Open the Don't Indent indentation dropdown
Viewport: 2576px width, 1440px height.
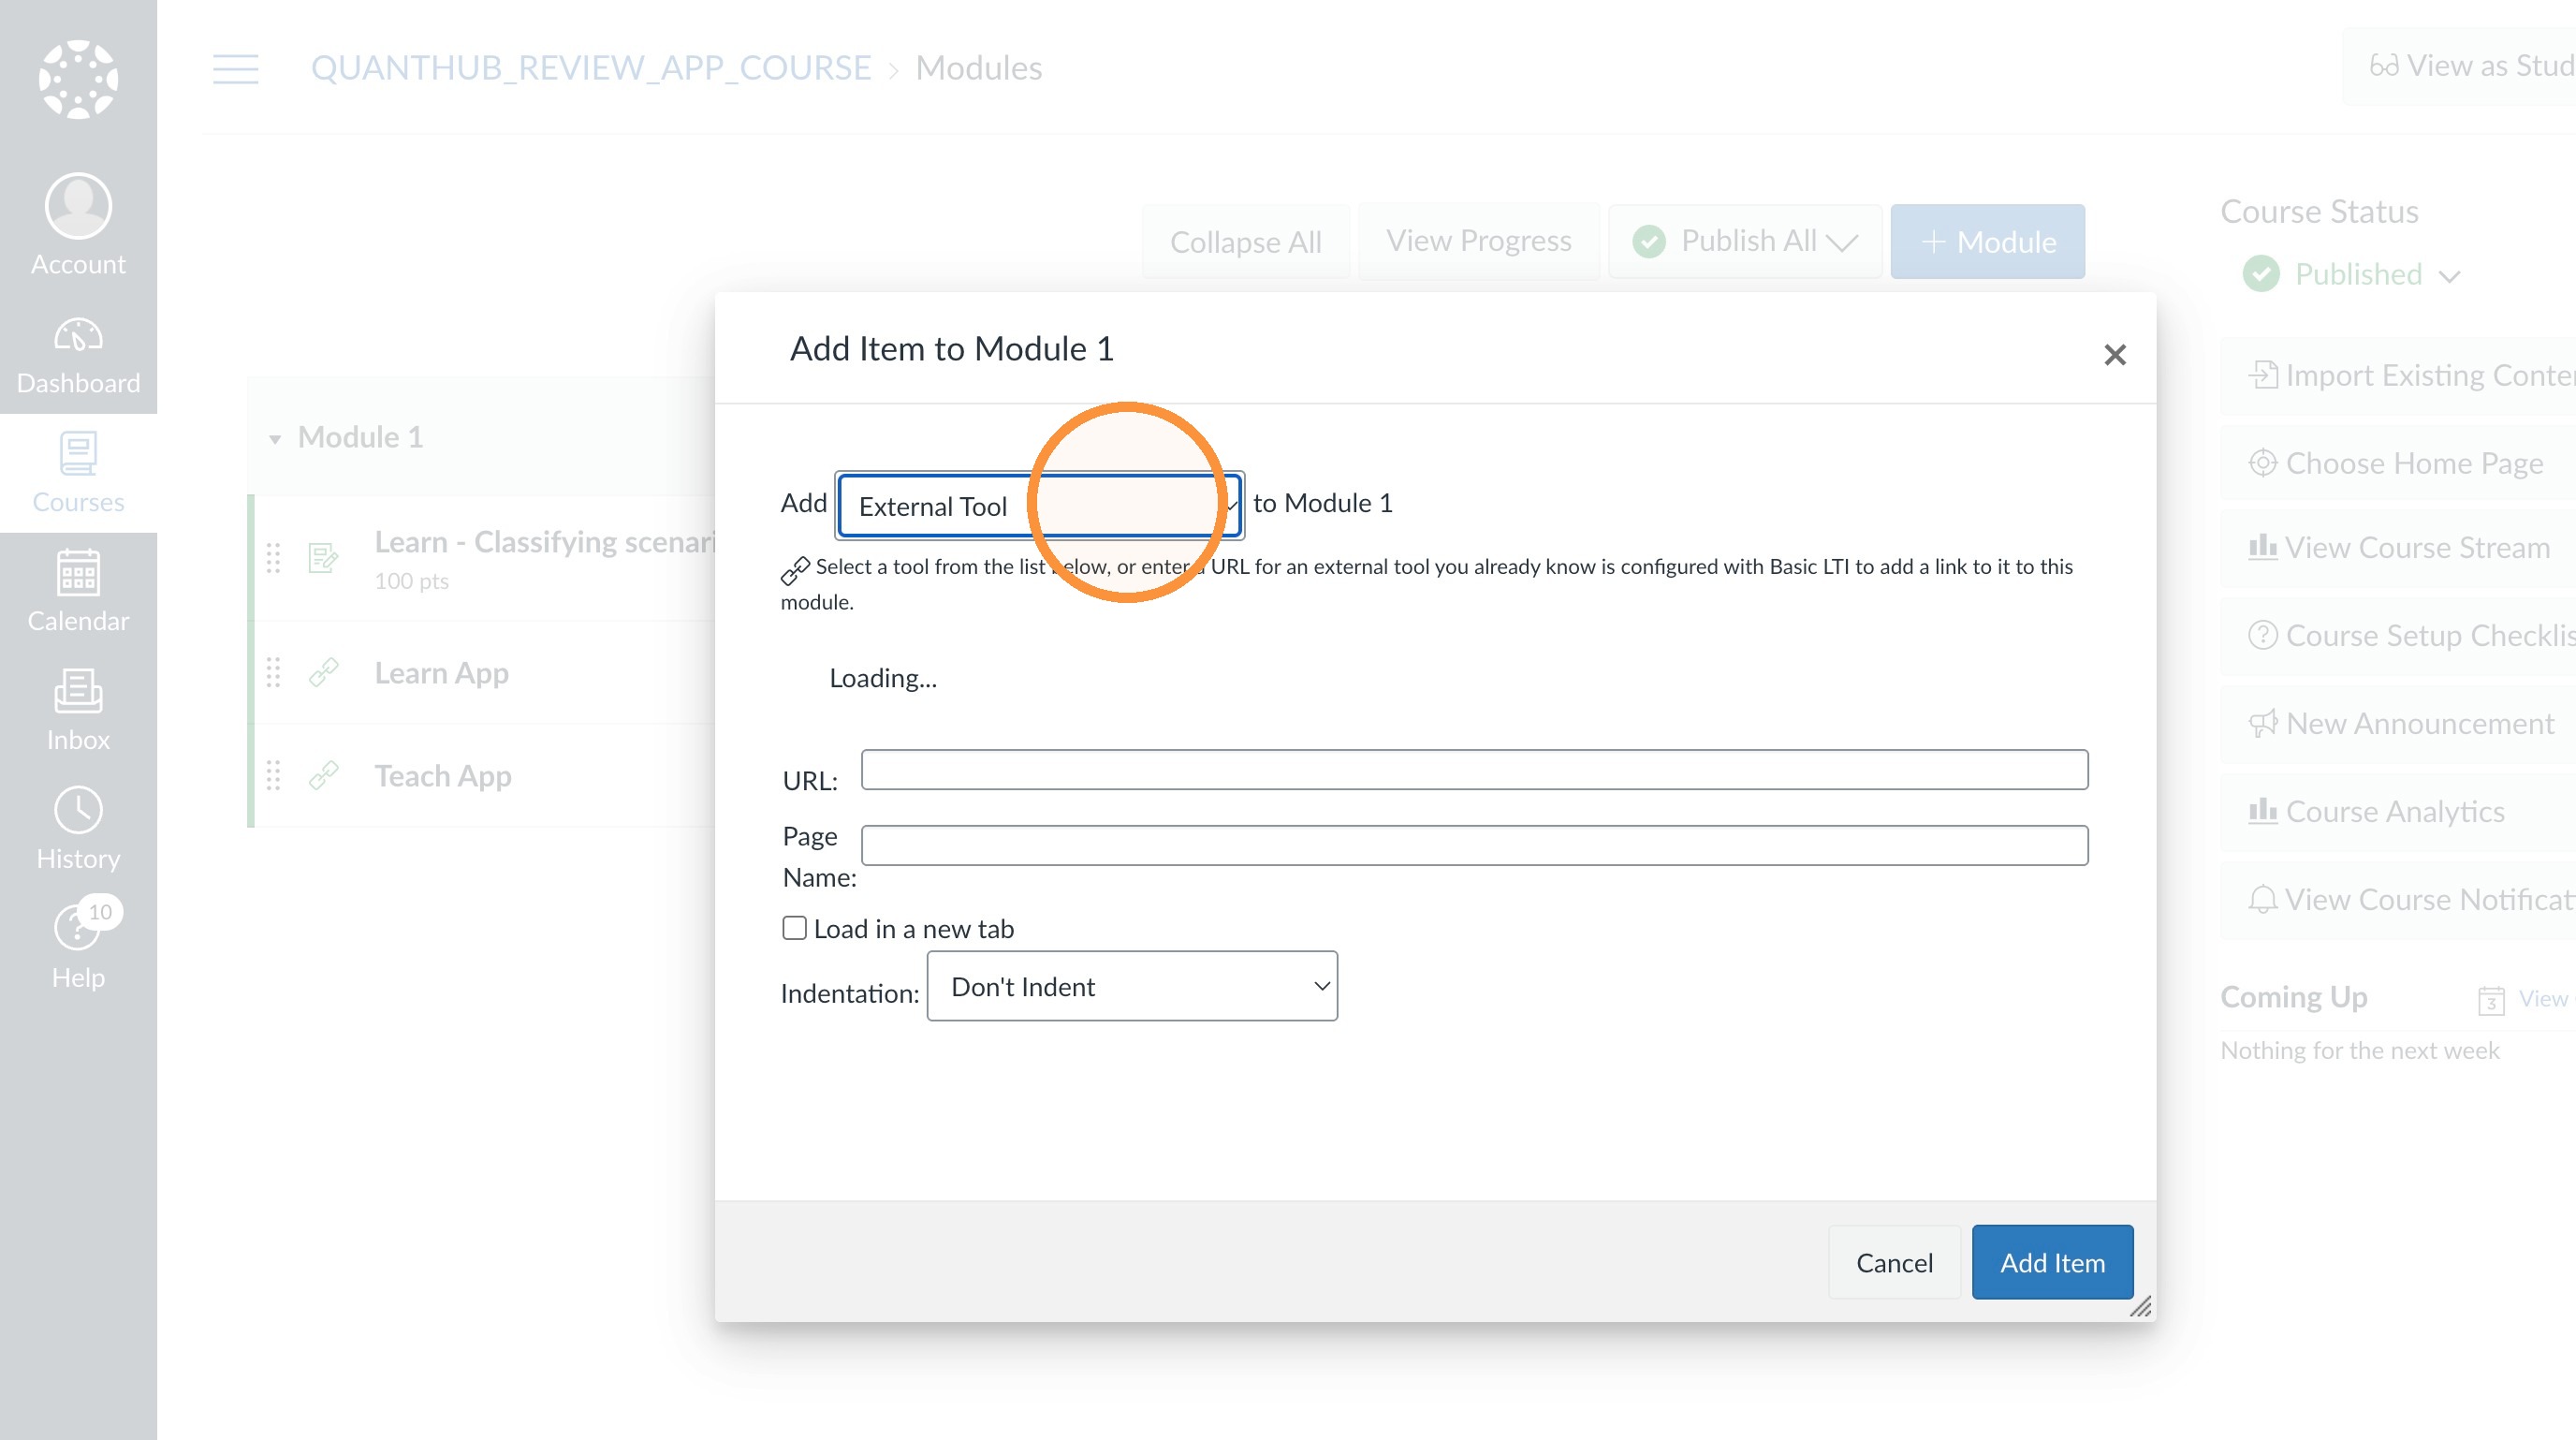1132,986
